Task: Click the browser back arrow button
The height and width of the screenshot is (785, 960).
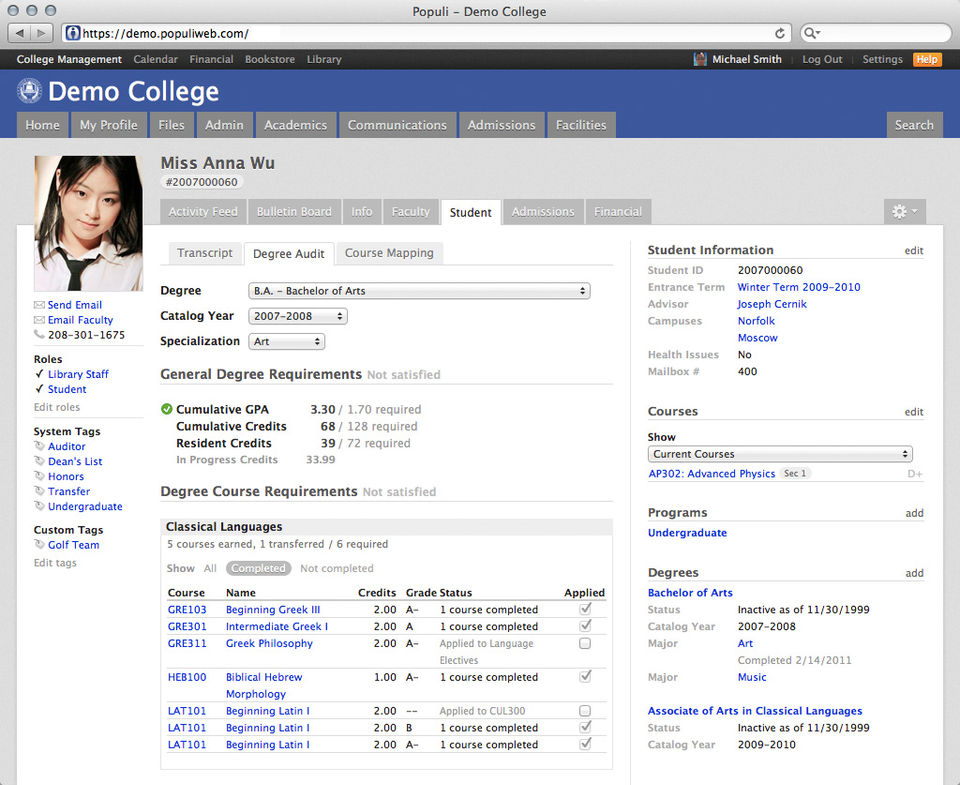Action: coord(18,33)
